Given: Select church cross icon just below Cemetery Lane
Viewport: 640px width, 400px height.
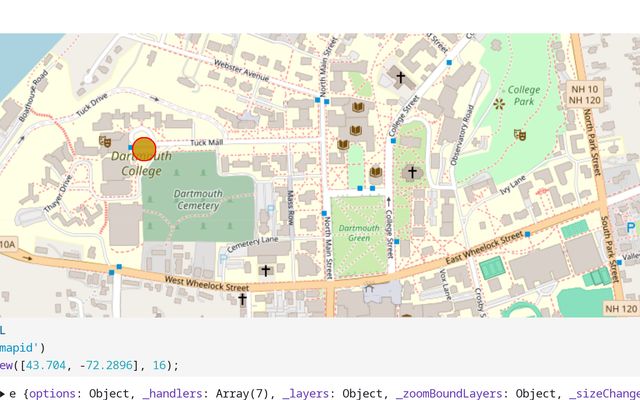Looking at the screenshot, I should 266,270.
